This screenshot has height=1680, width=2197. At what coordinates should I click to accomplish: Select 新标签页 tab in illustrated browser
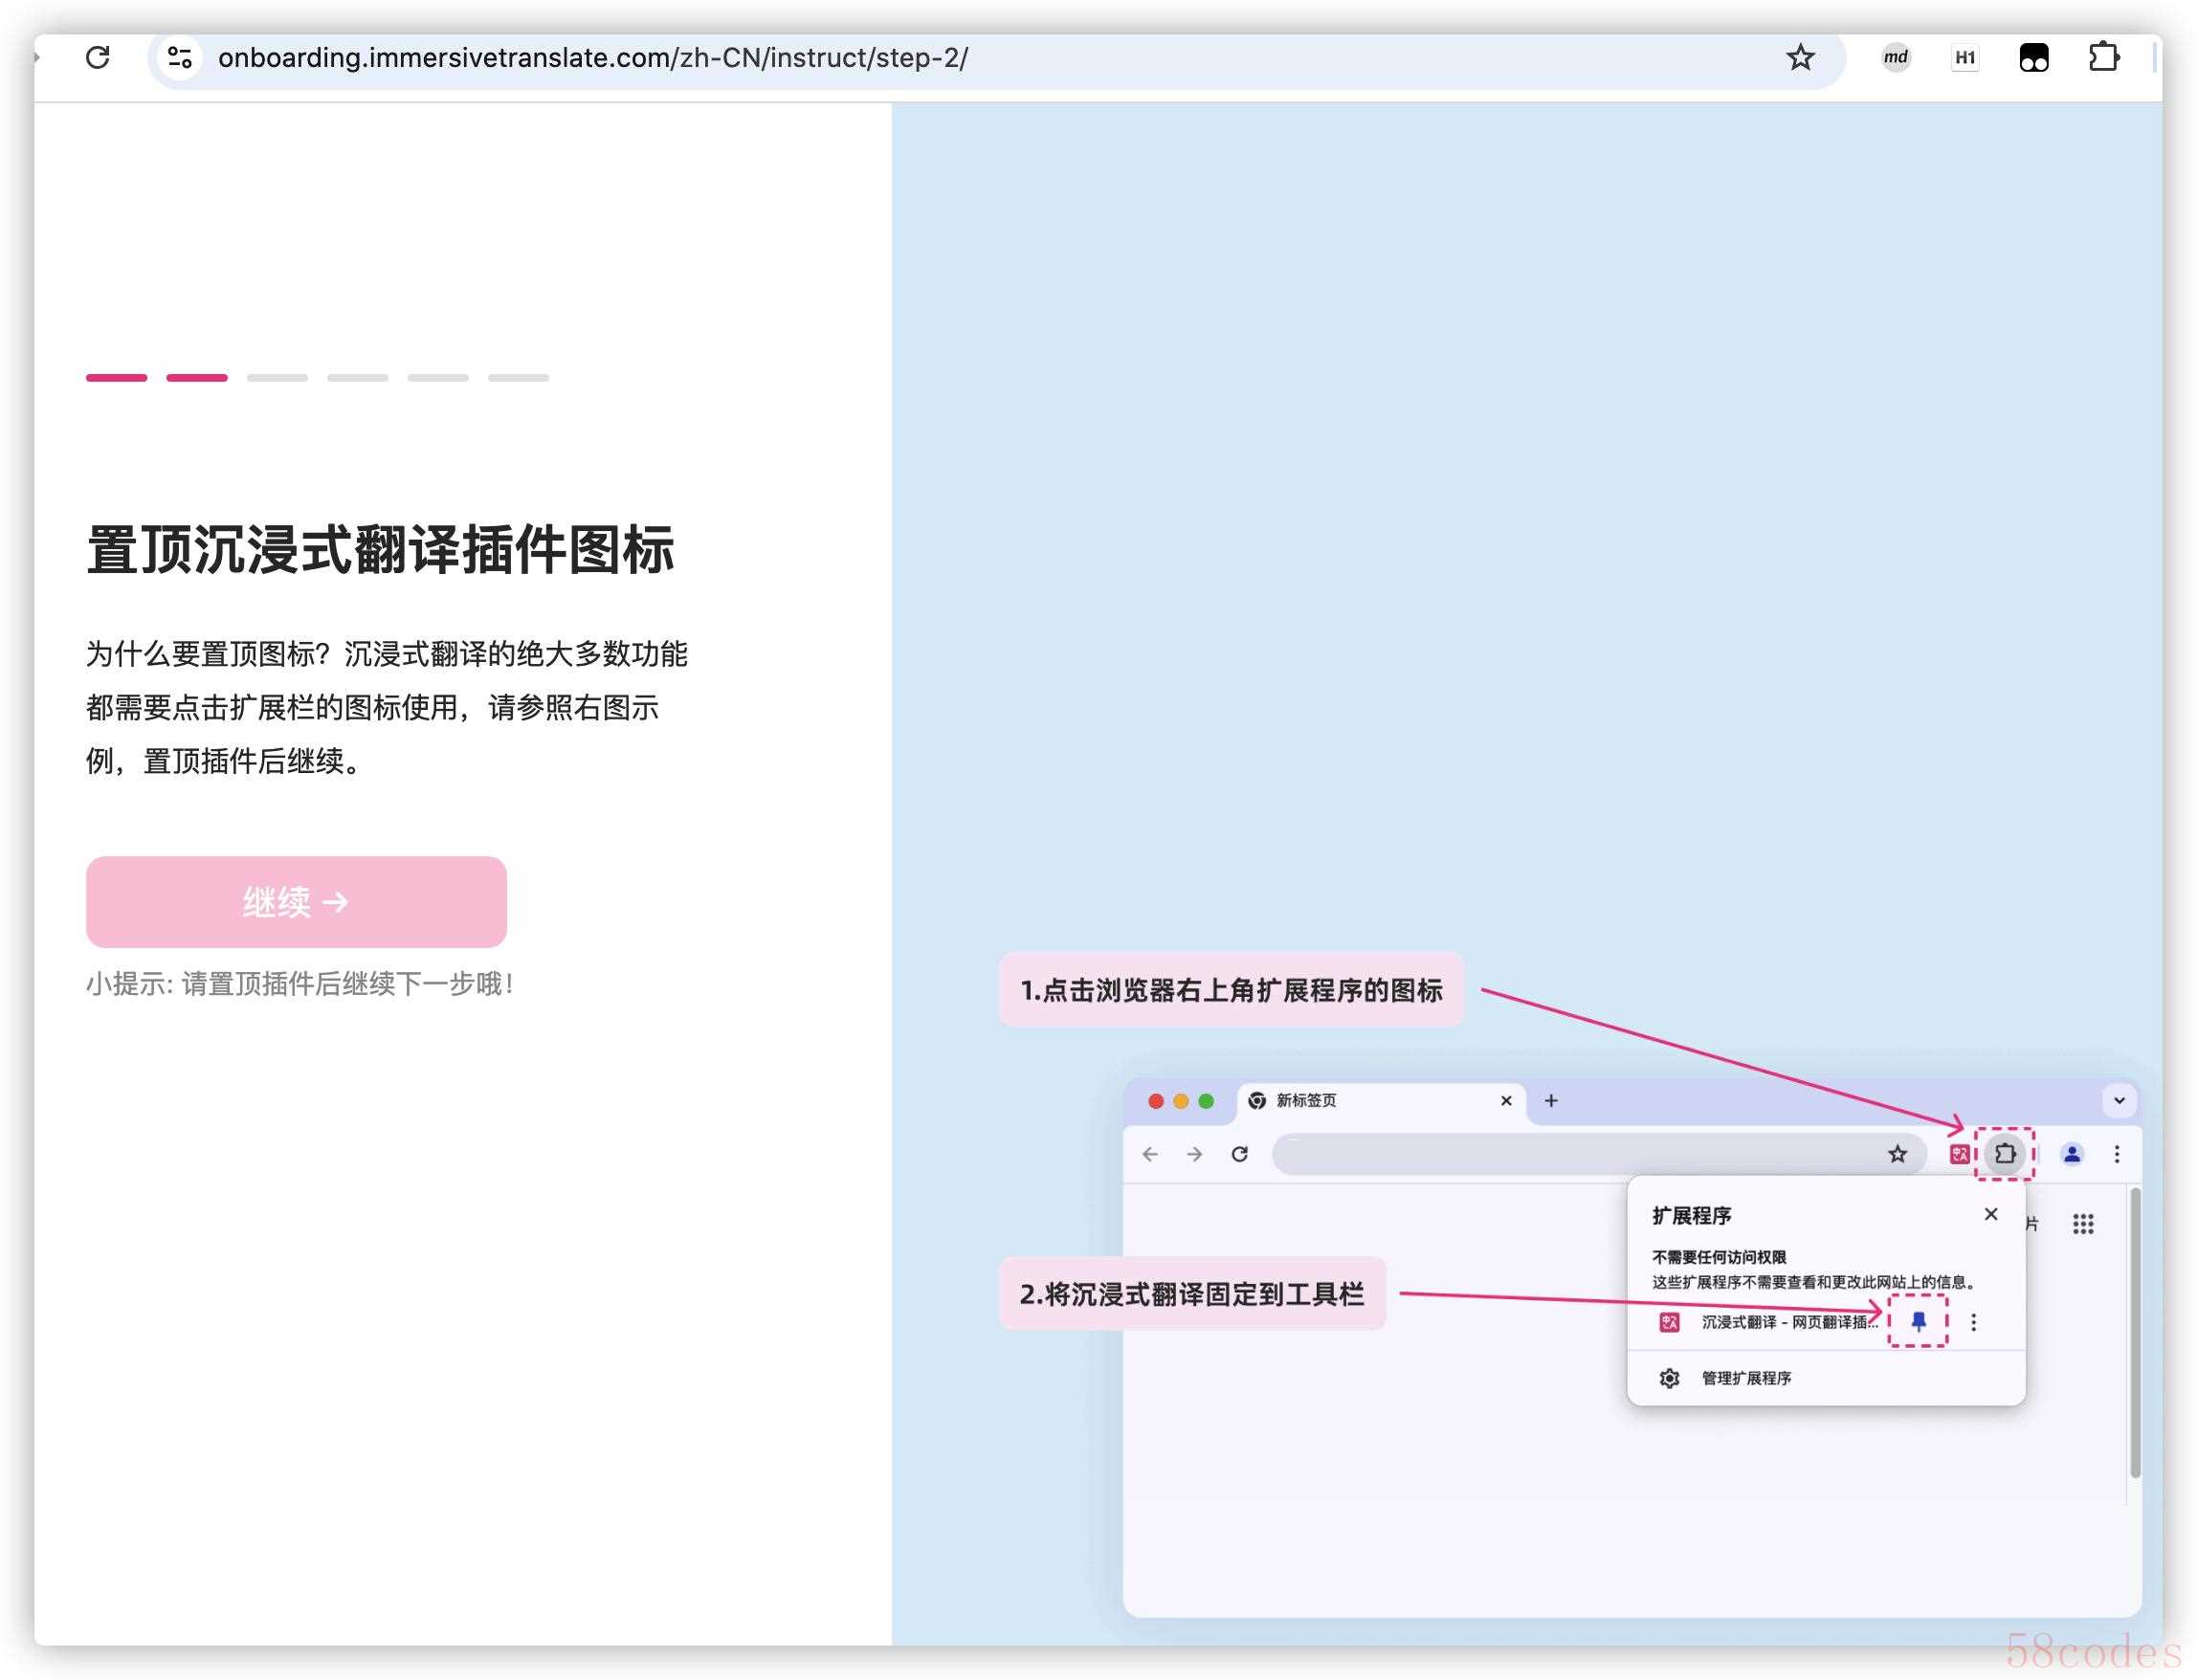coord(1381,1101)
